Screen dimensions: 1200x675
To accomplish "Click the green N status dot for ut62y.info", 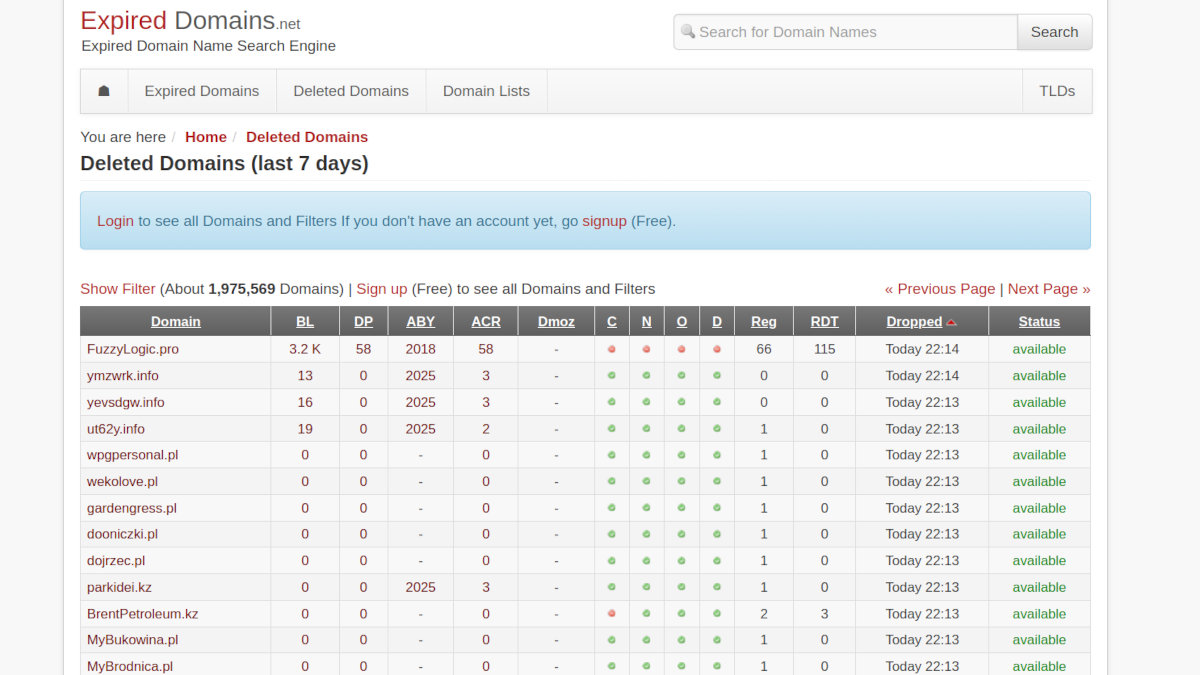I will coord(647,429).
